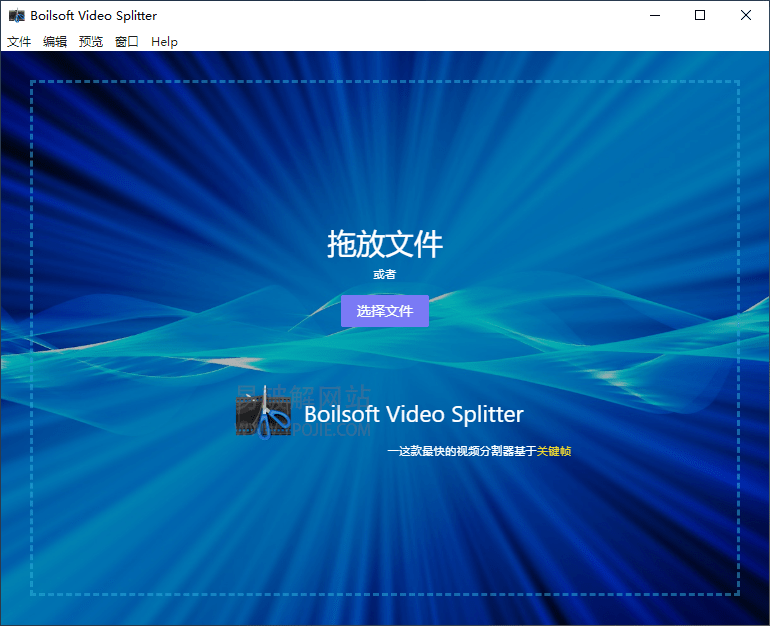
Task: Open the 文件 menu
Action: pyautogui.click(x=19, y=42)
